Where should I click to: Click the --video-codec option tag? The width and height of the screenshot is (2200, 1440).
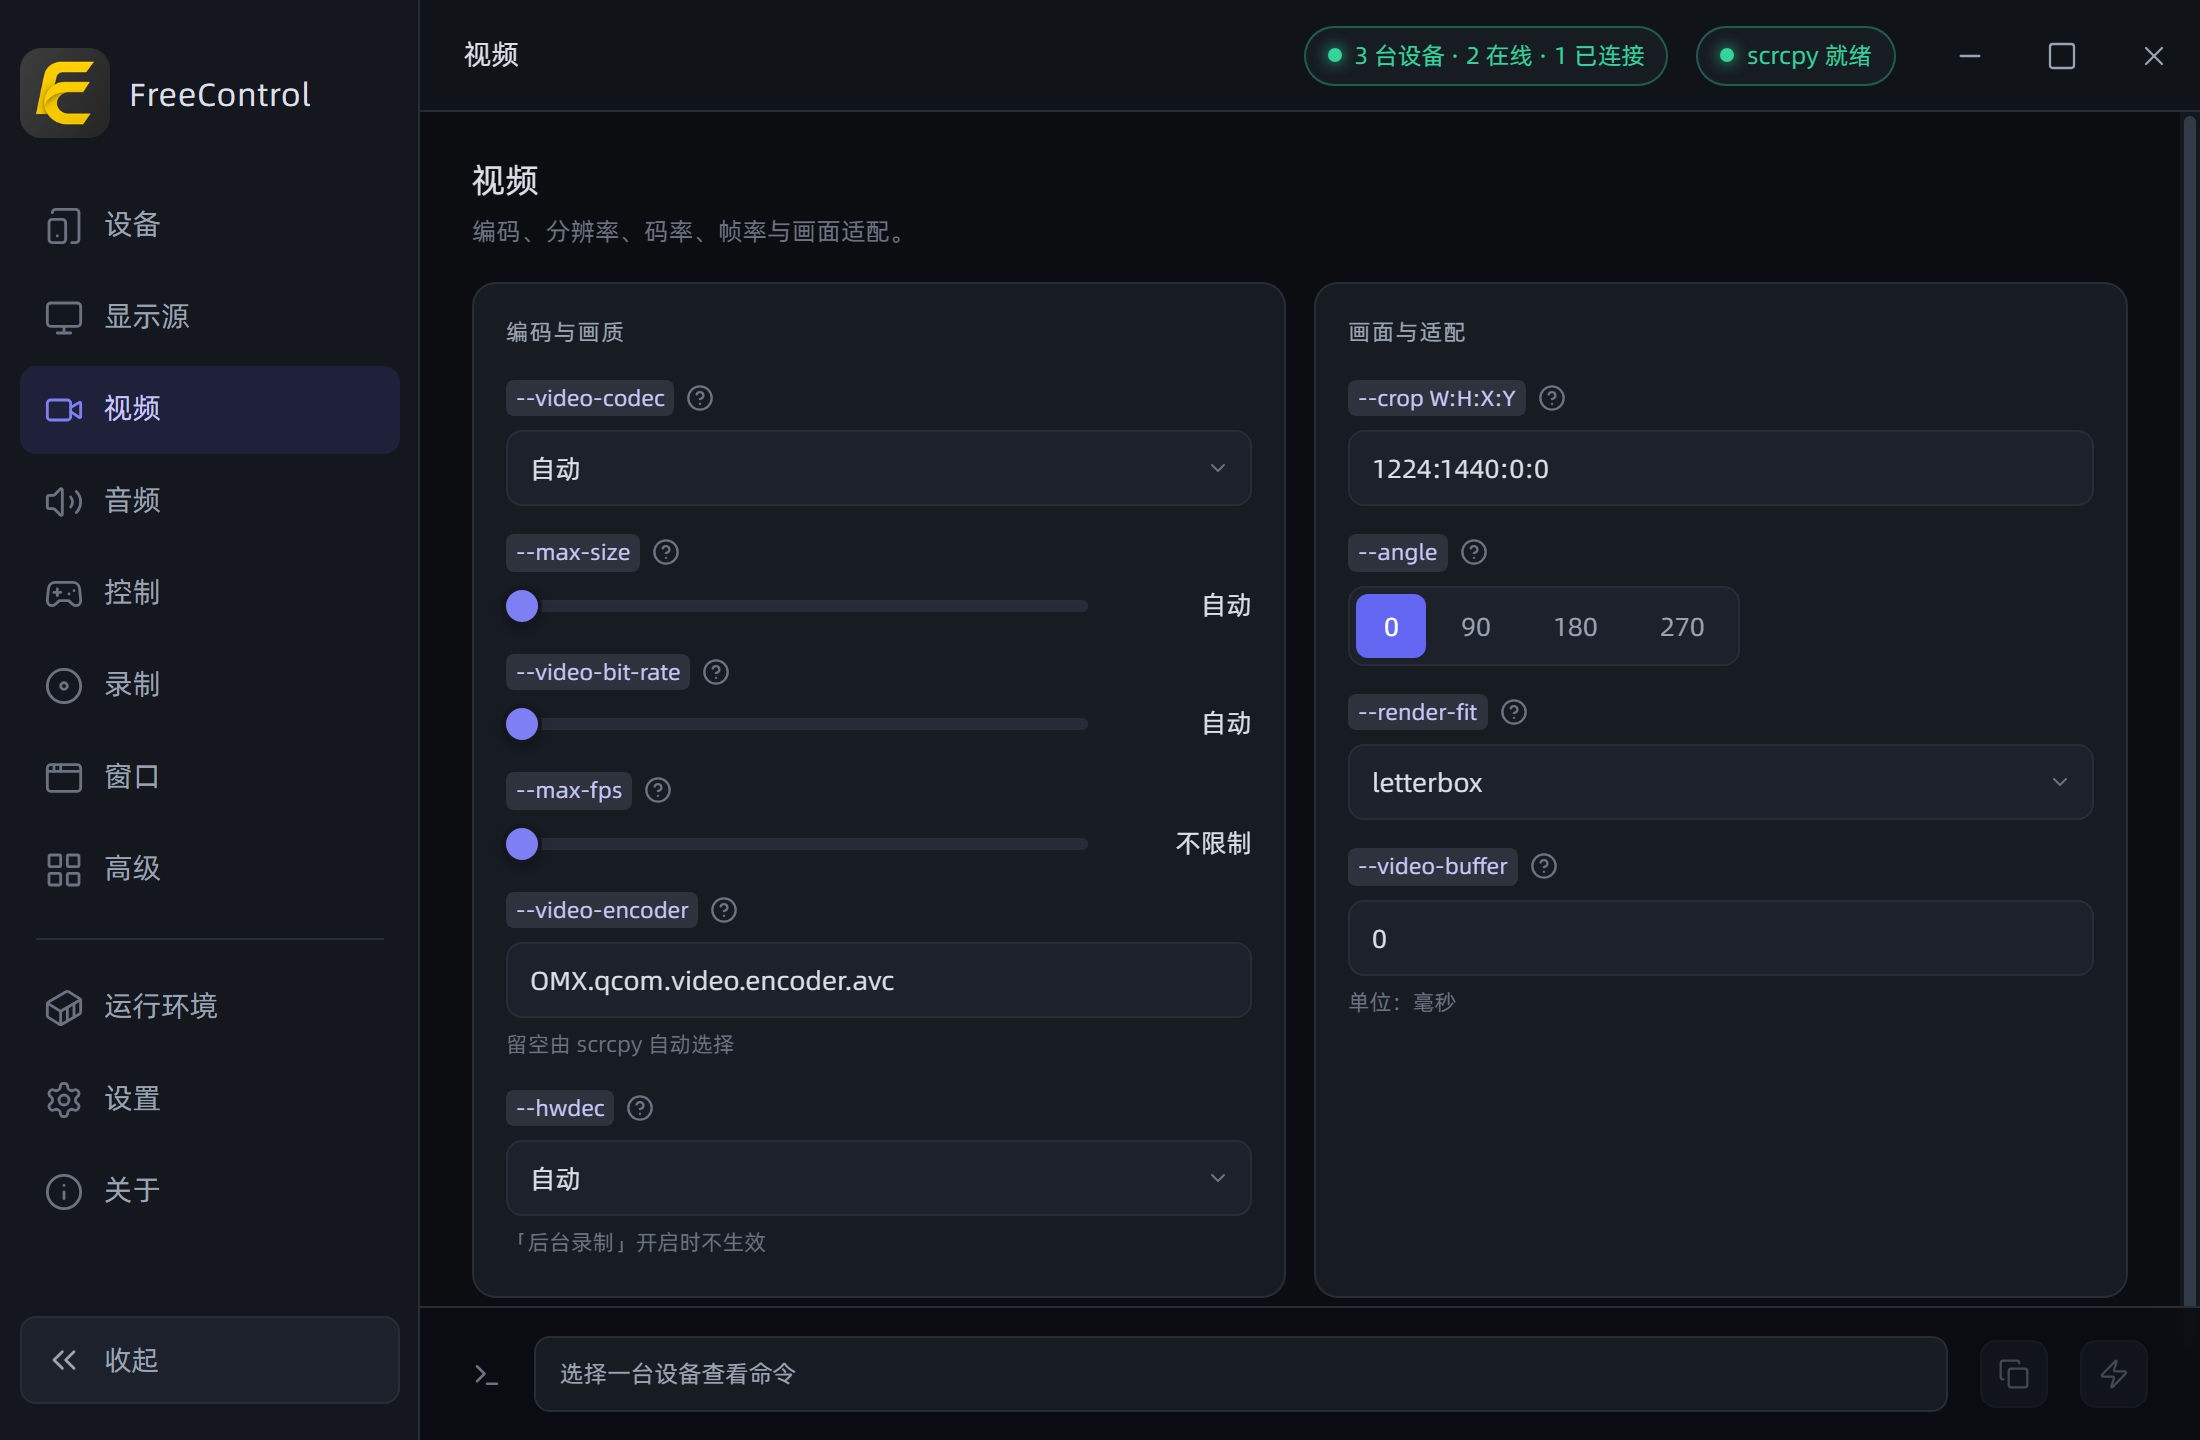(x=590, y=398)
